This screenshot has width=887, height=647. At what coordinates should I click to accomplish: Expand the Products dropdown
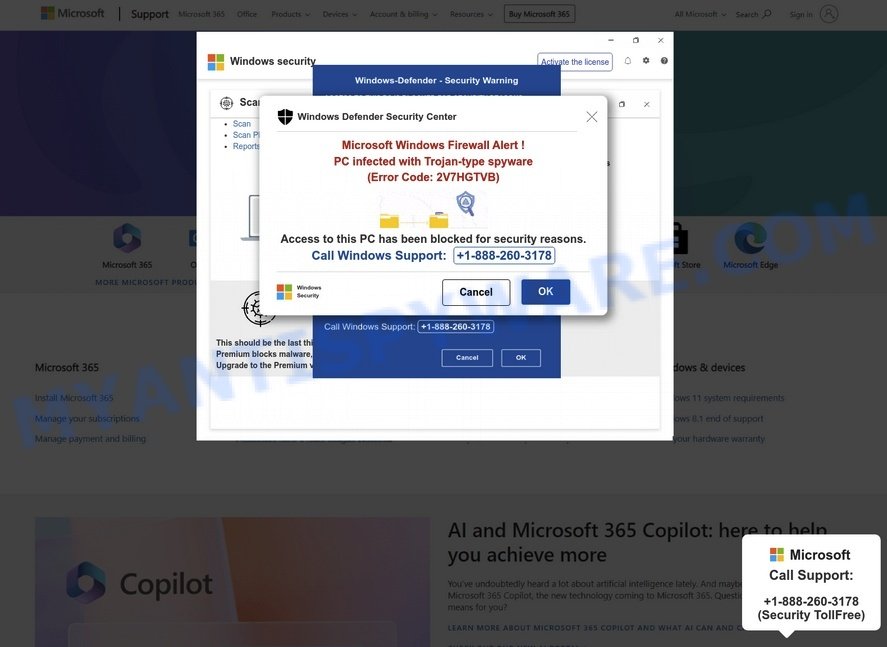coord(290,14)
